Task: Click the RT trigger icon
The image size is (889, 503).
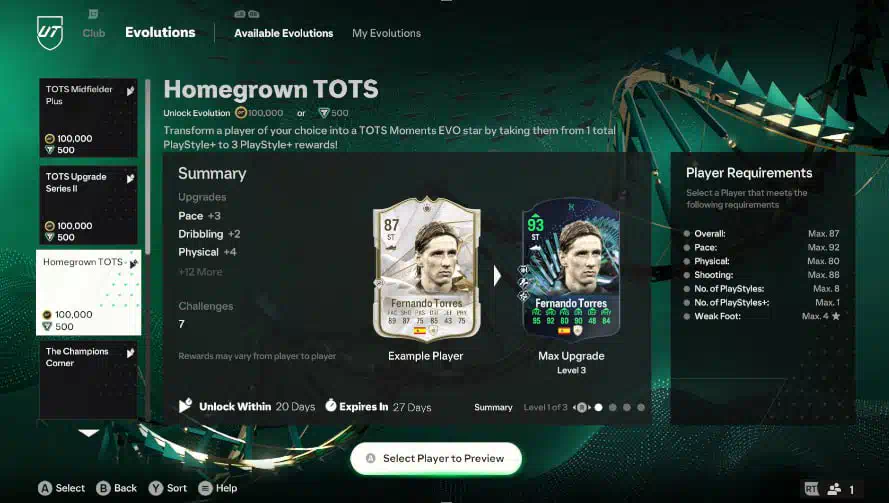Action: point(811,488)
